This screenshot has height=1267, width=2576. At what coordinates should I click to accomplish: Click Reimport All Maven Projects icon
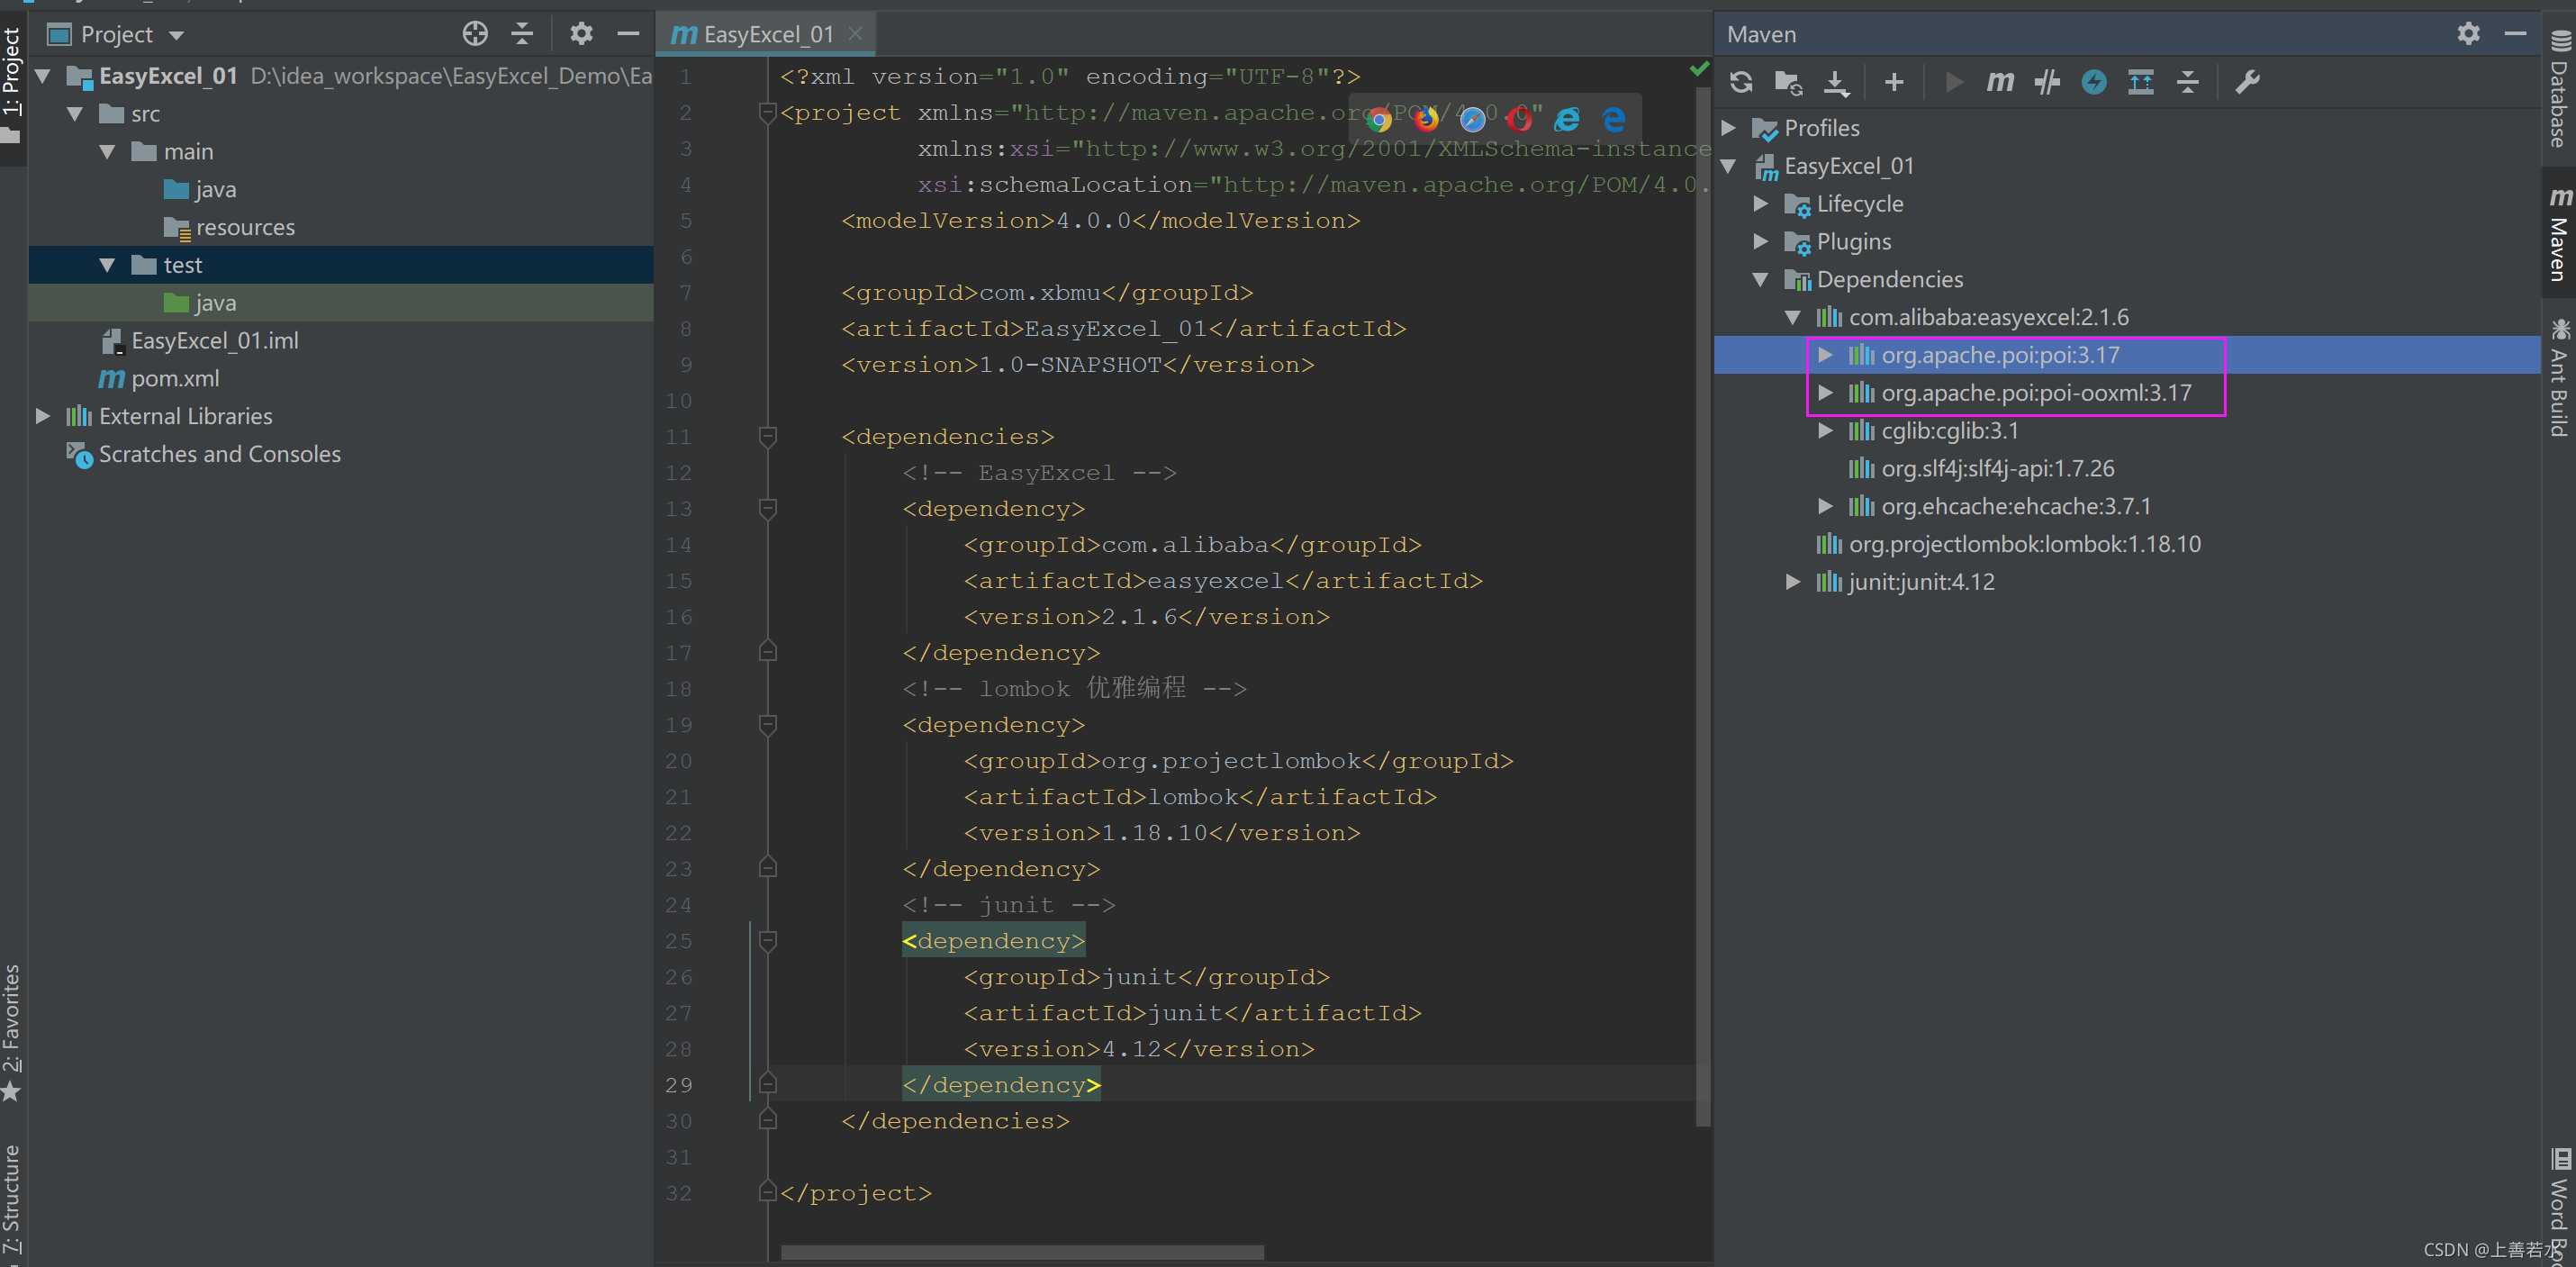pyautogui.click(x=1741, y=82)
